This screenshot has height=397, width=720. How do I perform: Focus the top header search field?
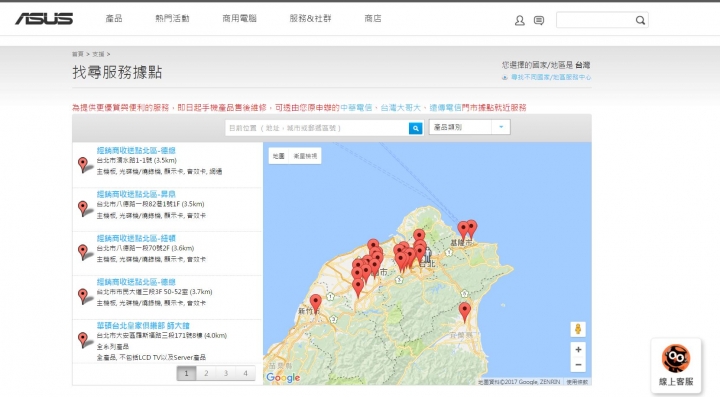point(596,20)
